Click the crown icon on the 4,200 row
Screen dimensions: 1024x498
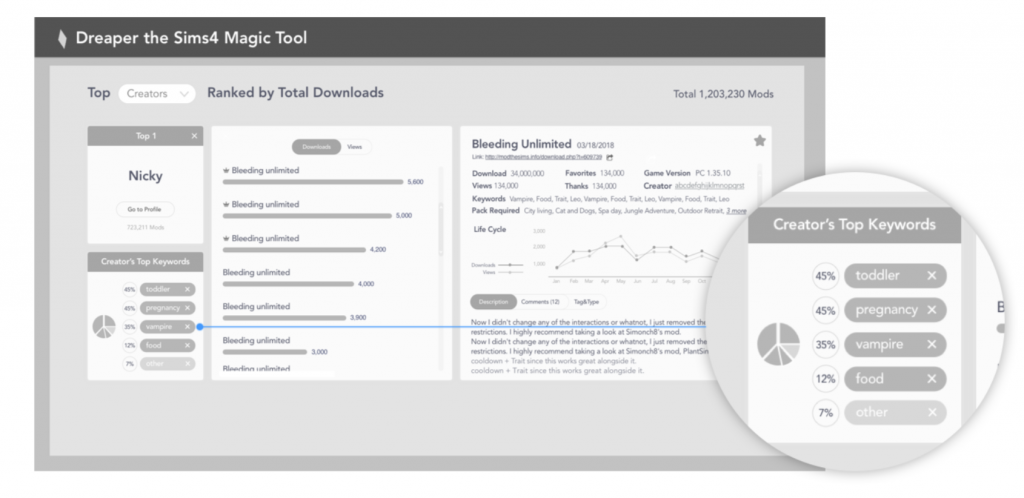tap(226, 238)
